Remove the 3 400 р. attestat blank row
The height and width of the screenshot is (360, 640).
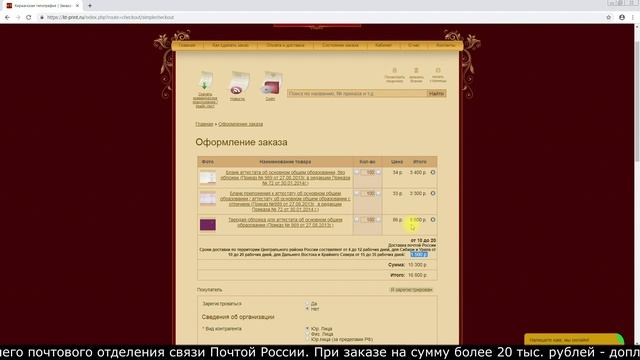pos(433,173)
